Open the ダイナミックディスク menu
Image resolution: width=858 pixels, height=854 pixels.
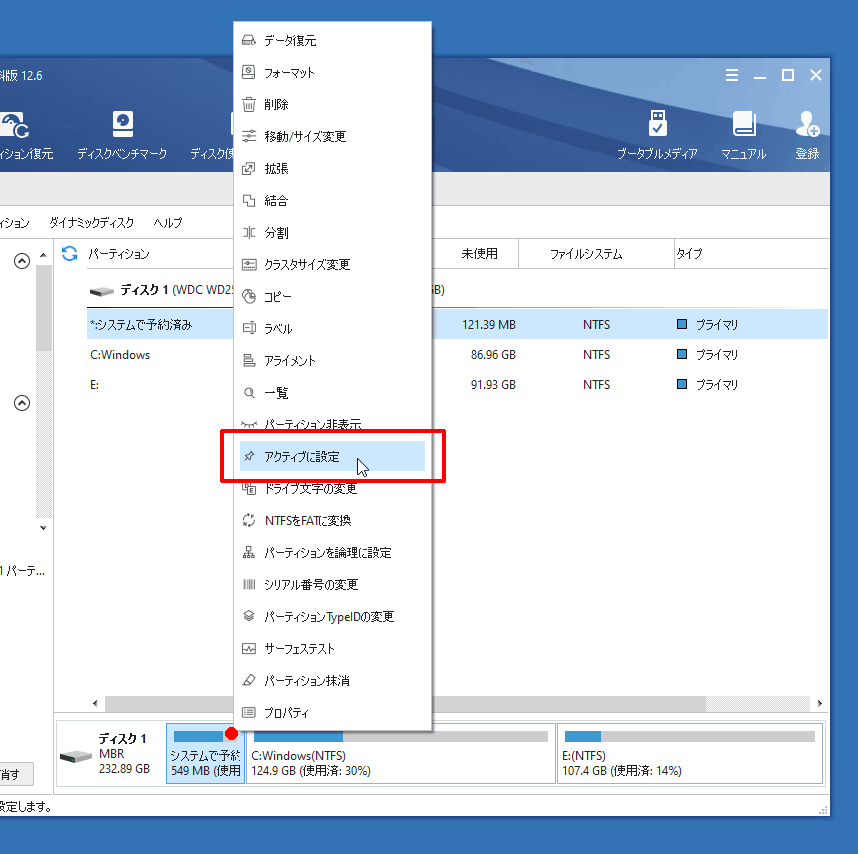[x=91, y=223]
